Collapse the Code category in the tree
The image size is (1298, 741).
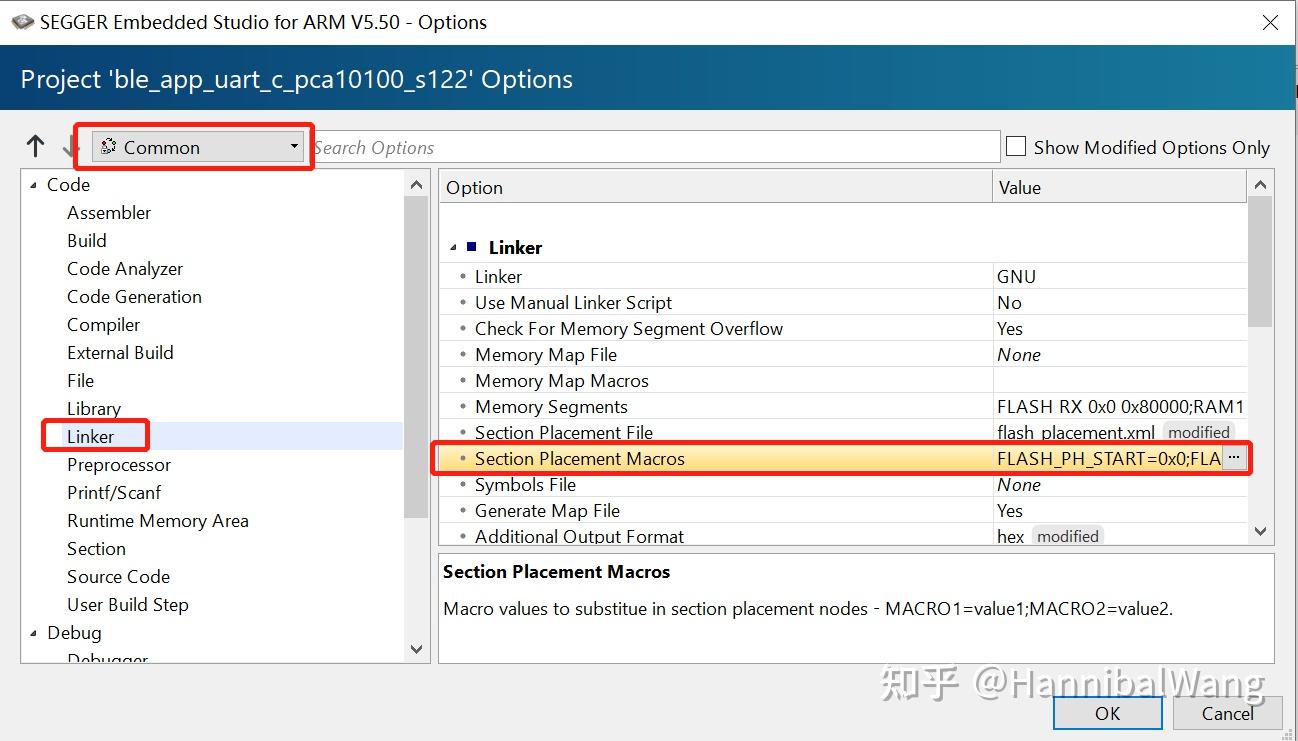[36, 184]
